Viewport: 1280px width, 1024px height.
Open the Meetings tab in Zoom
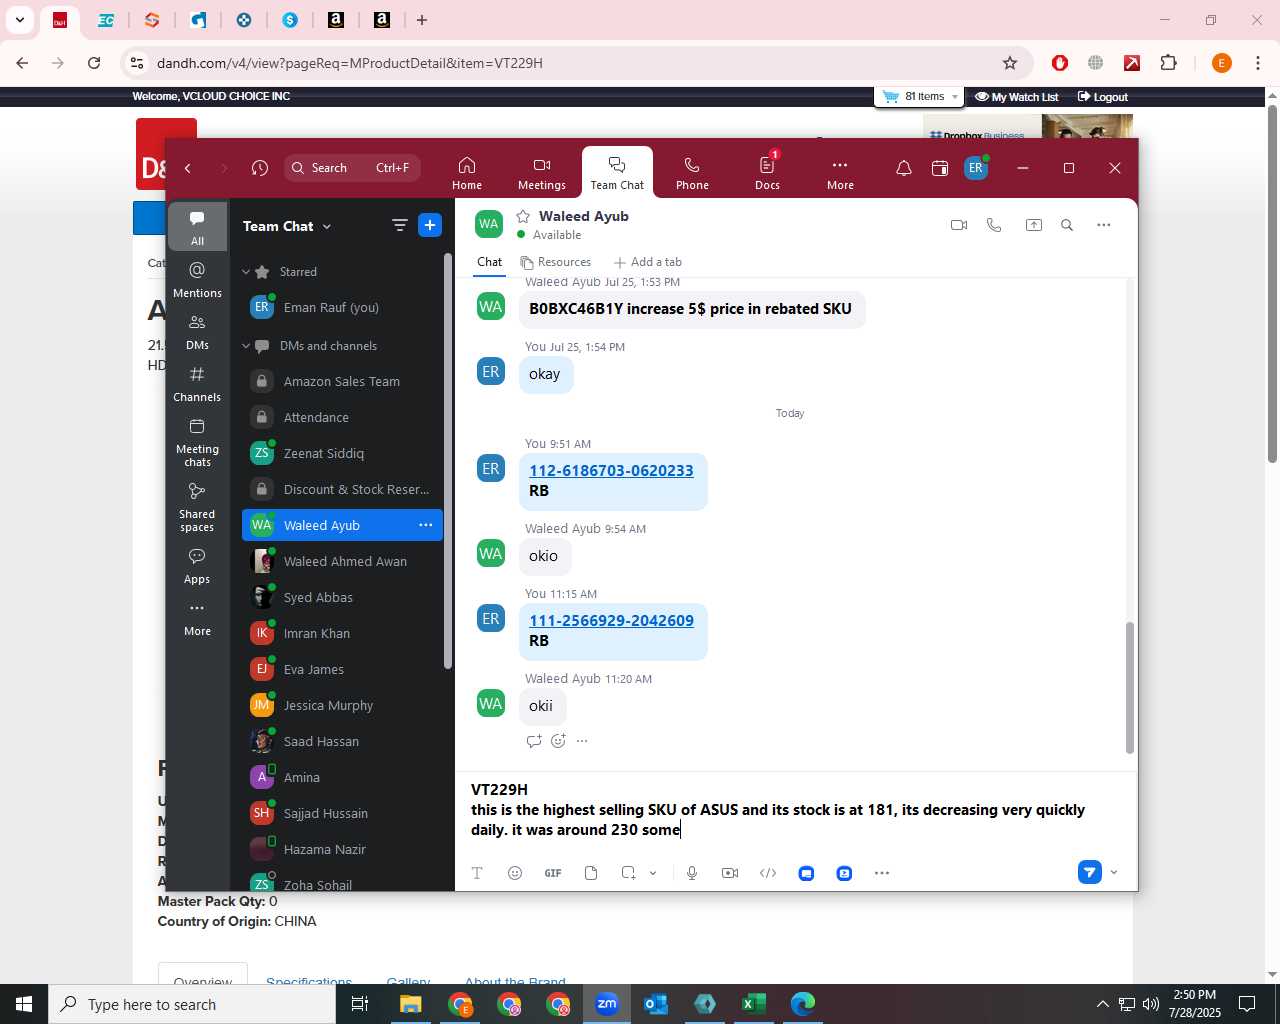[542, 172]
